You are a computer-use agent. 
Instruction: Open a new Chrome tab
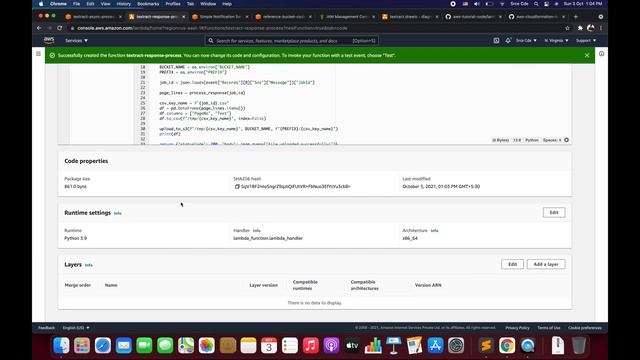[576, 17]
